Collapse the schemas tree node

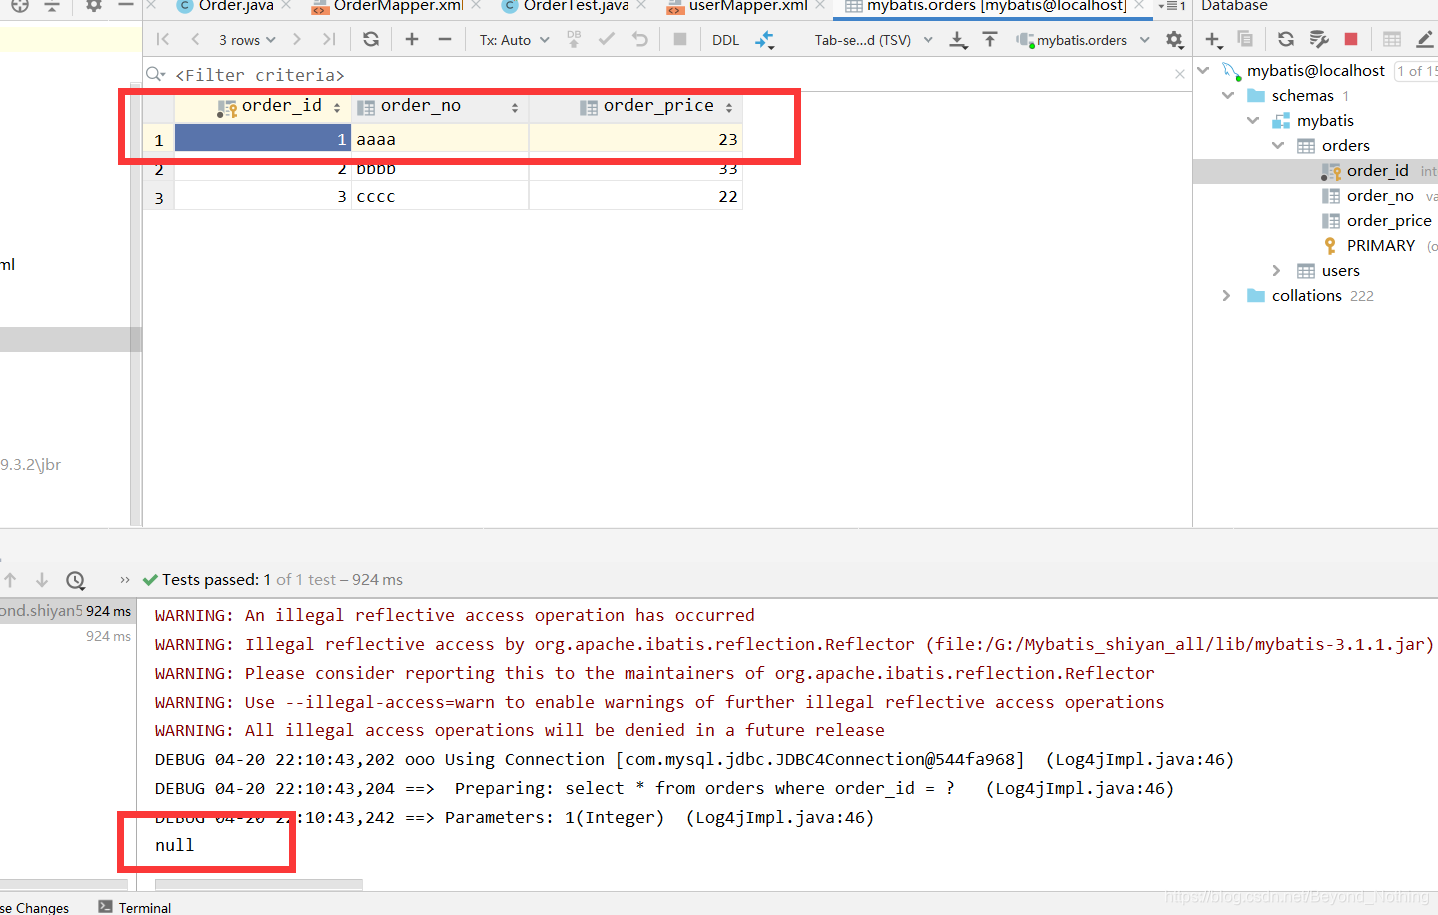tap(1228, 95)
